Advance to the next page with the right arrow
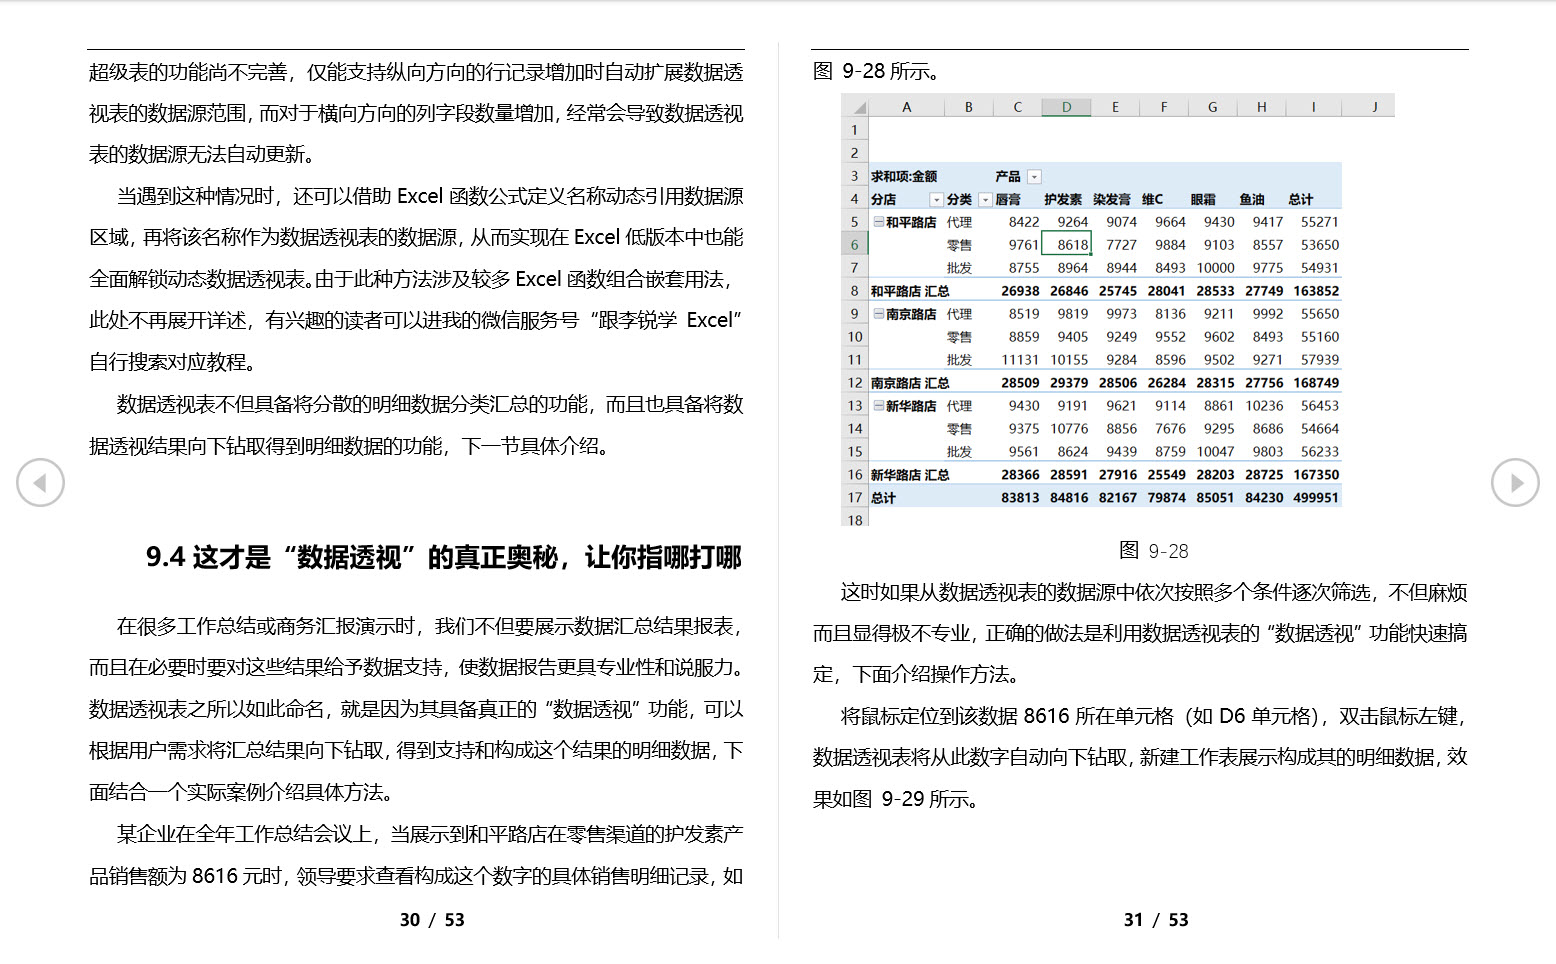Viewport: 1556px width, 964px height. click(x=1515, y=483)
